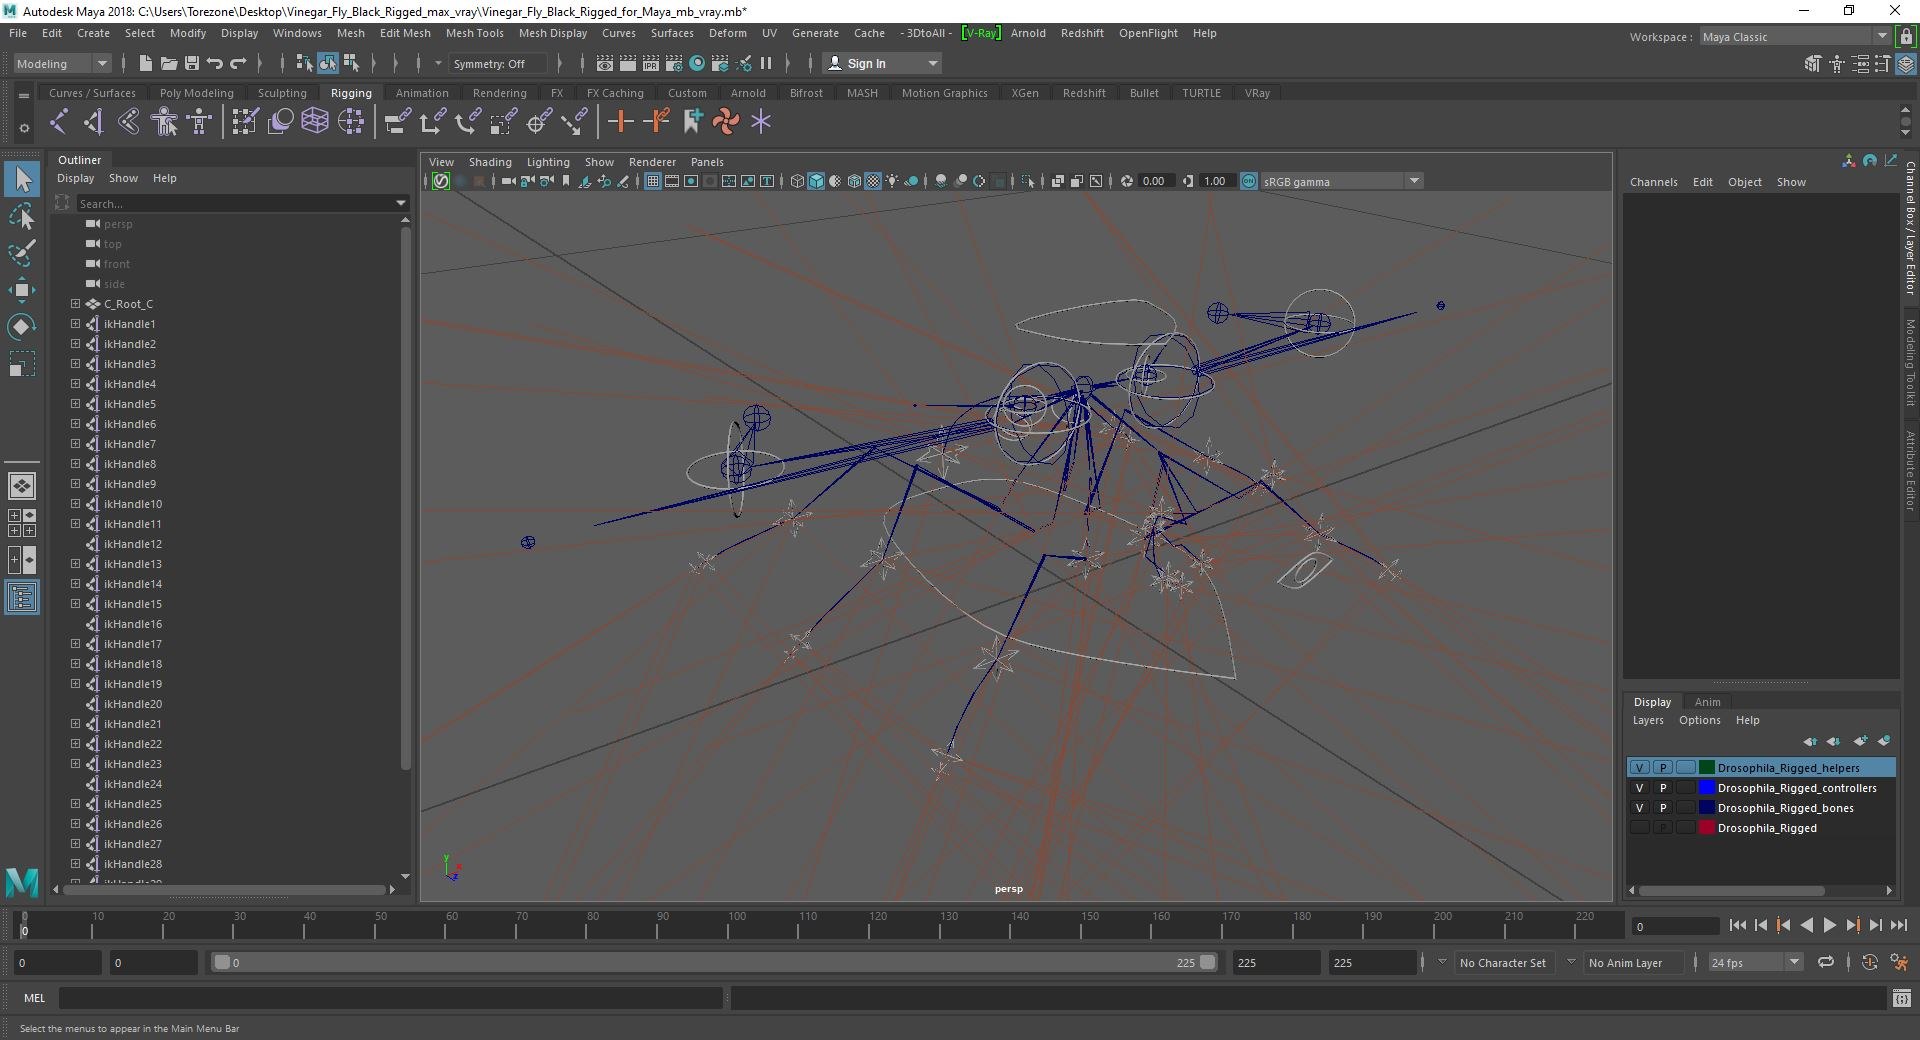Expand the C_Root_C node
This screenshot has height=1040, width=1920.
click(x=75, y=304)
